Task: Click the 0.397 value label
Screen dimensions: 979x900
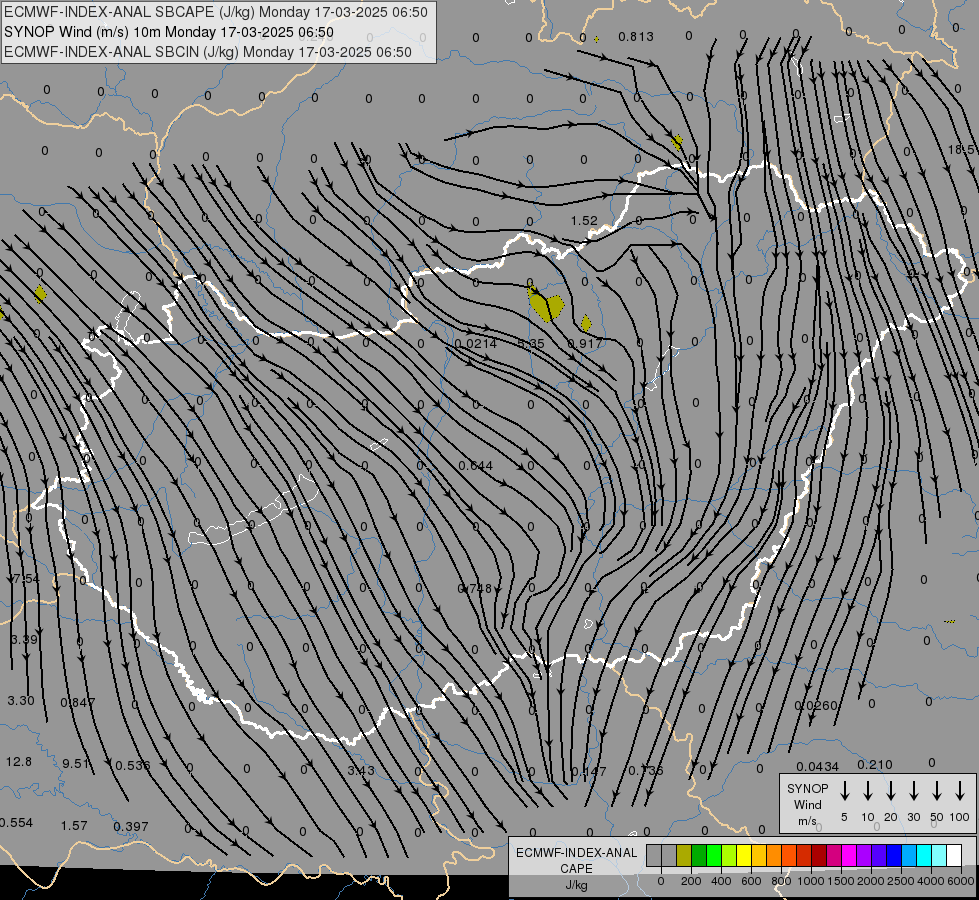Action: tap(131, 827)
